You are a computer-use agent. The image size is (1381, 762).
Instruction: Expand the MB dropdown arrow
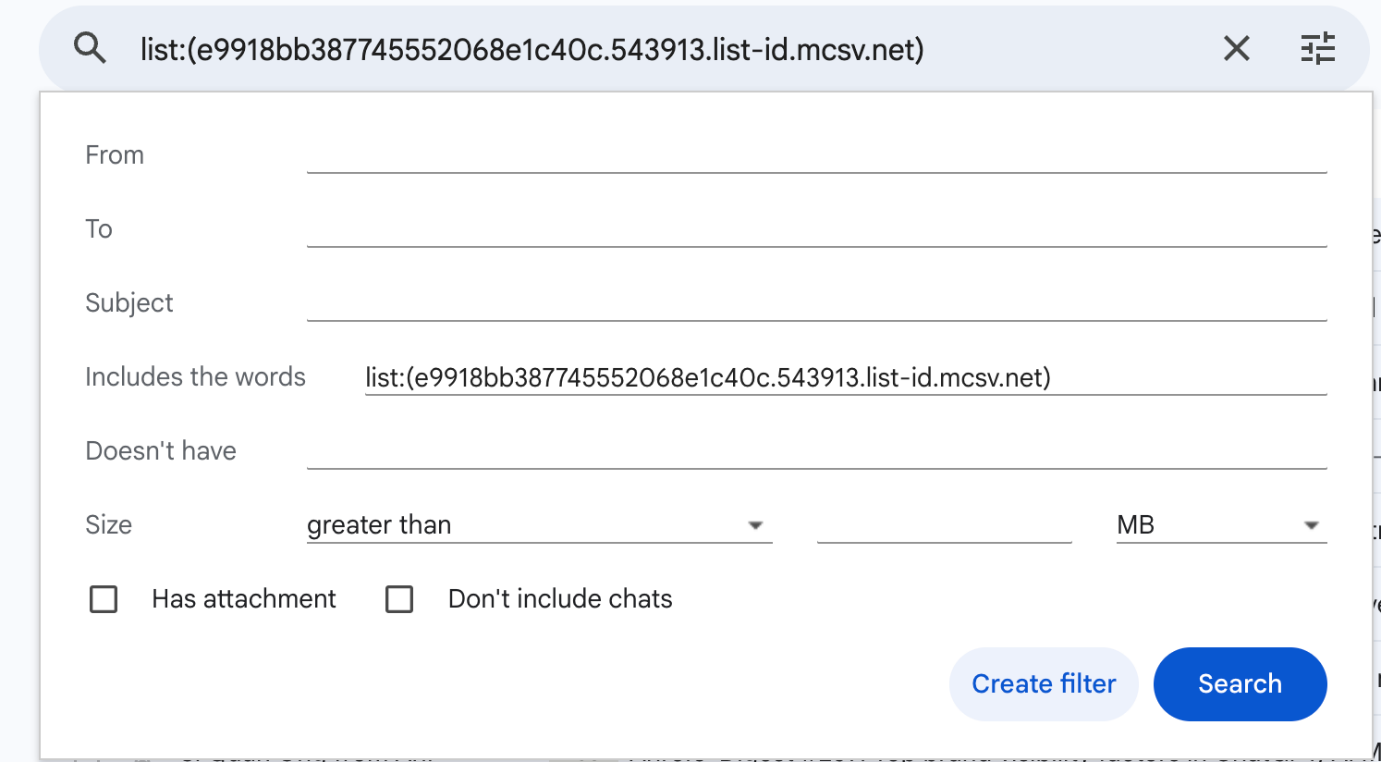(x=1311, y=524)
